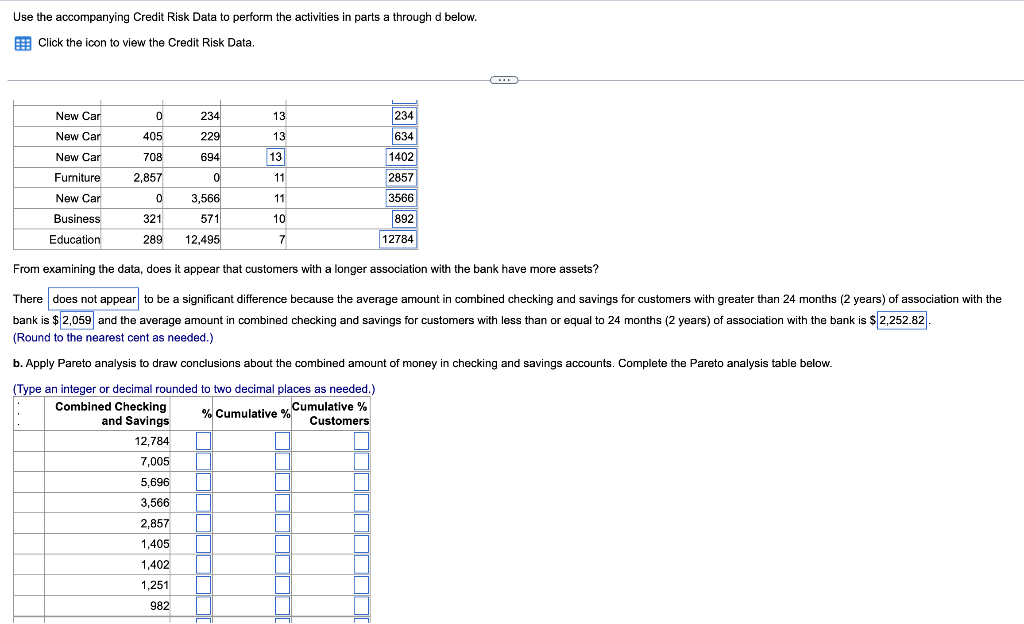The width and height of the screenshot is (1024, 624).
Task: Click the % box for the 12,784 row
Action: (203, 440)
